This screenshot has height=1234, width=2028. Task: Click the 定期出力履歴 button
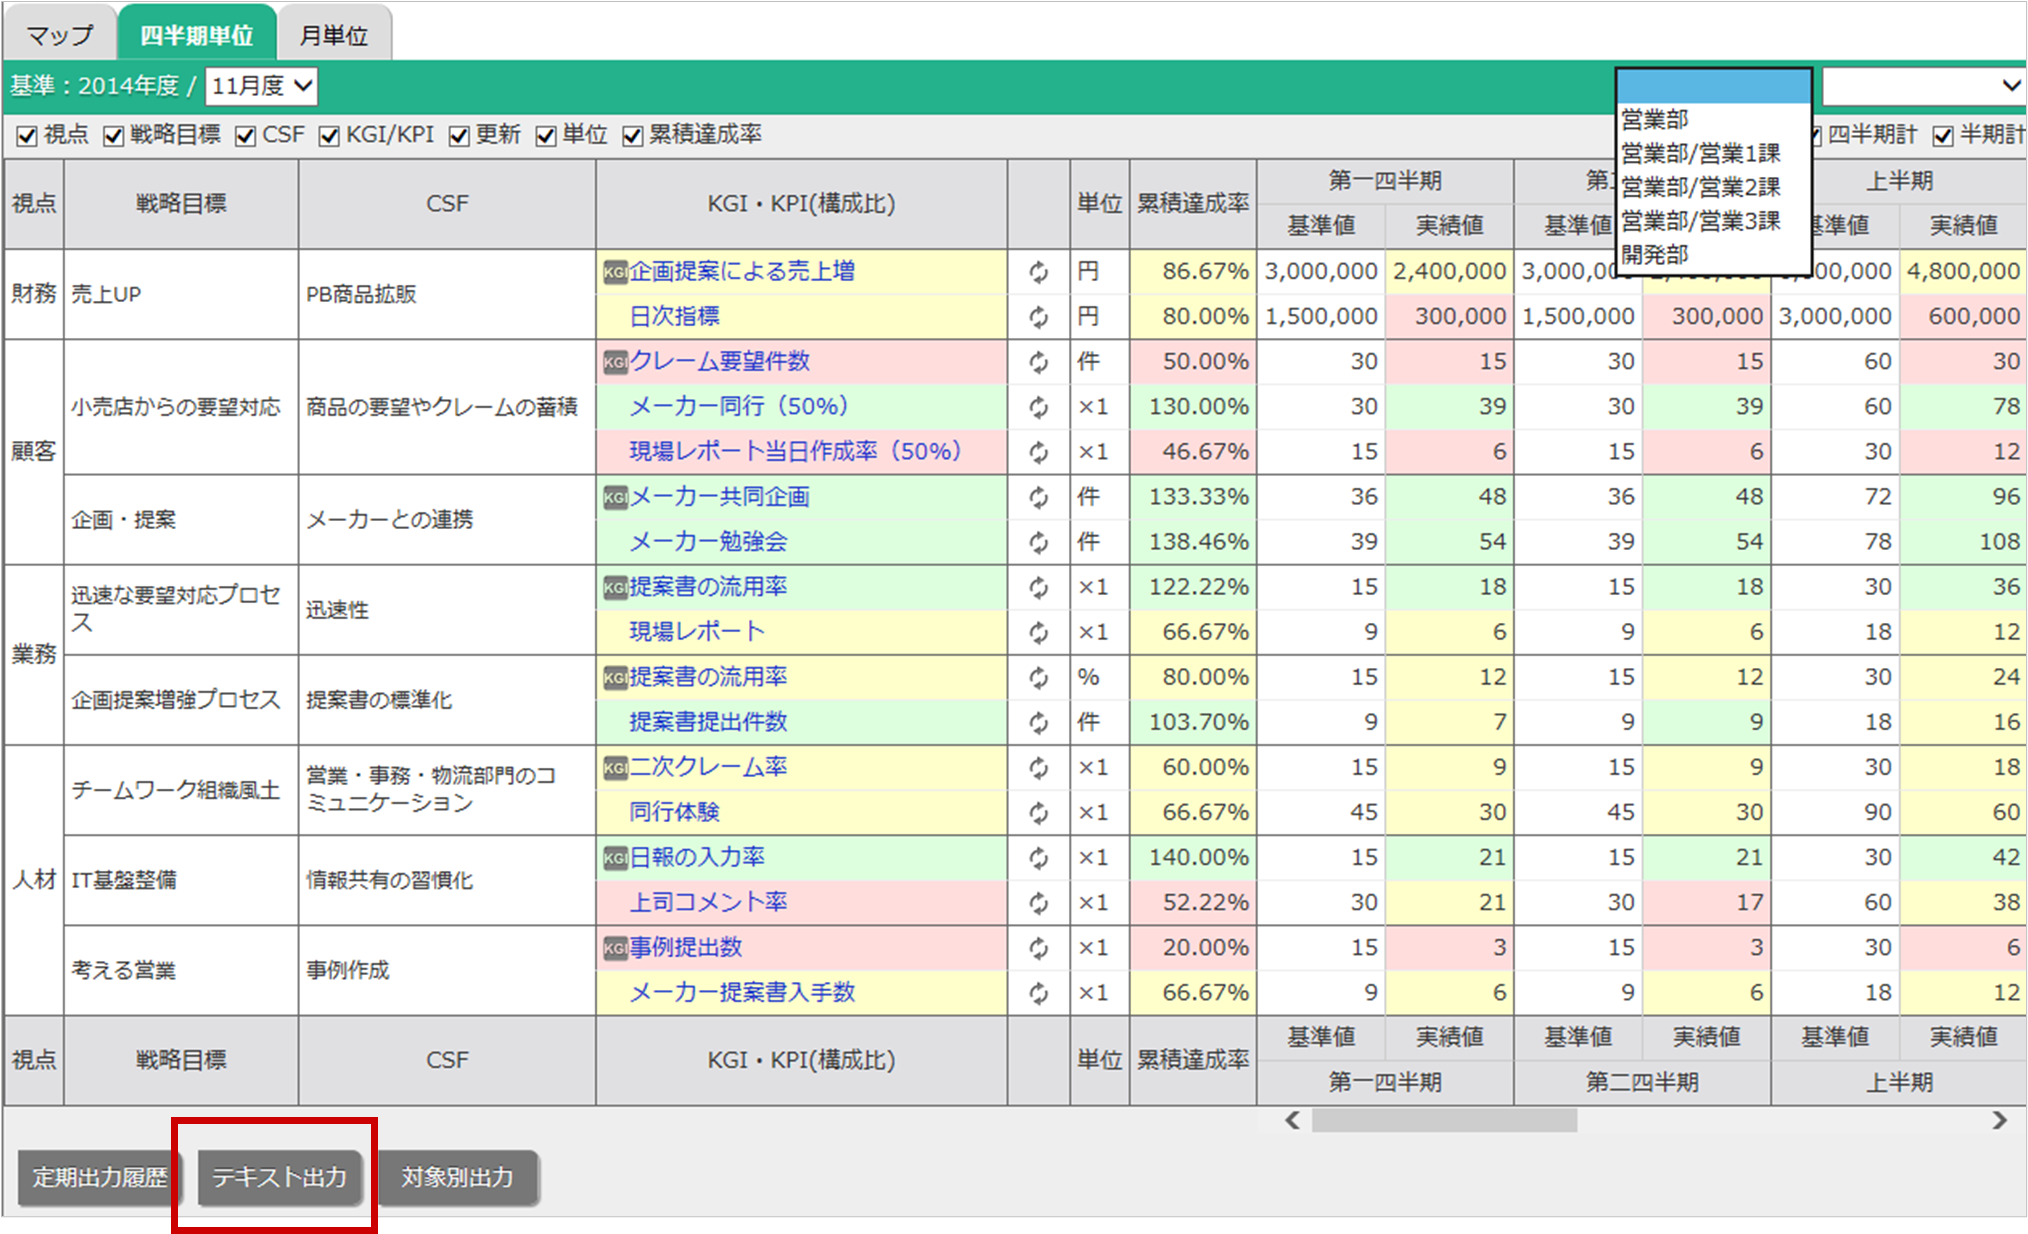[x=99, y=1177]
